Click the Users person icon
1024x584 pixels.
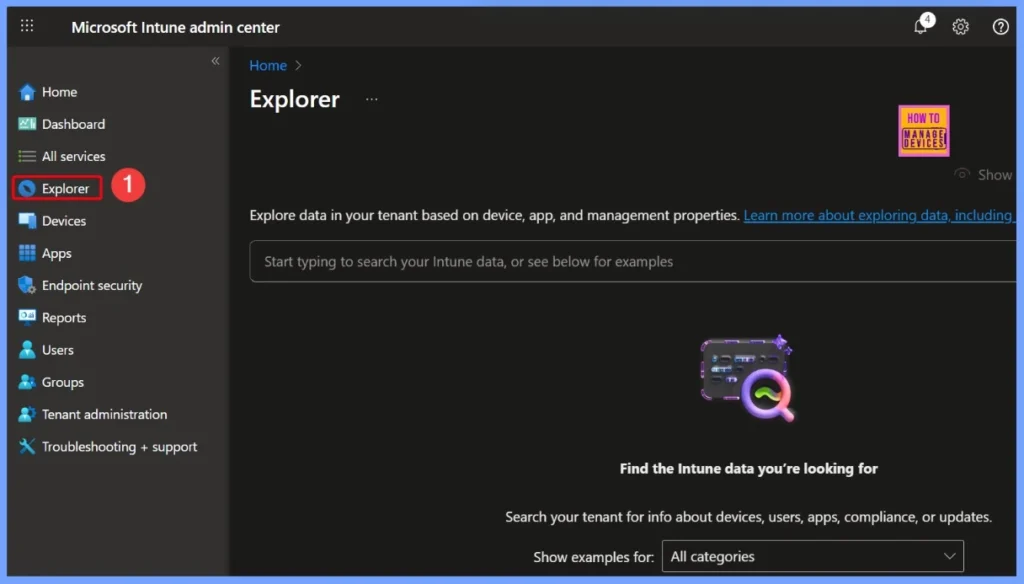point(27,349)
